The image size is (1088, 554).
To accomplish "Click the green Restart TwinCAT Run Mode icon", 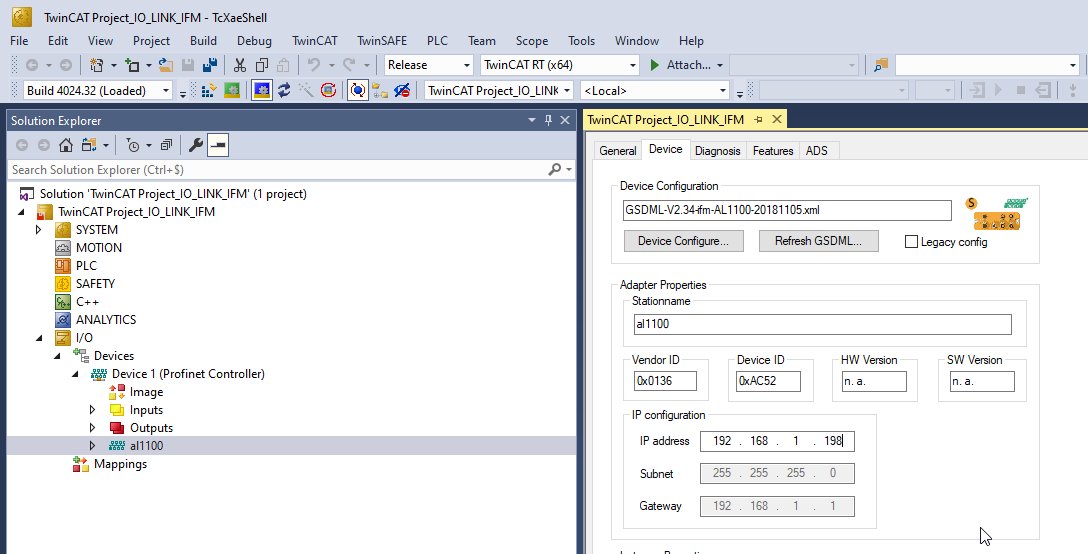I will tap(232, 90).
